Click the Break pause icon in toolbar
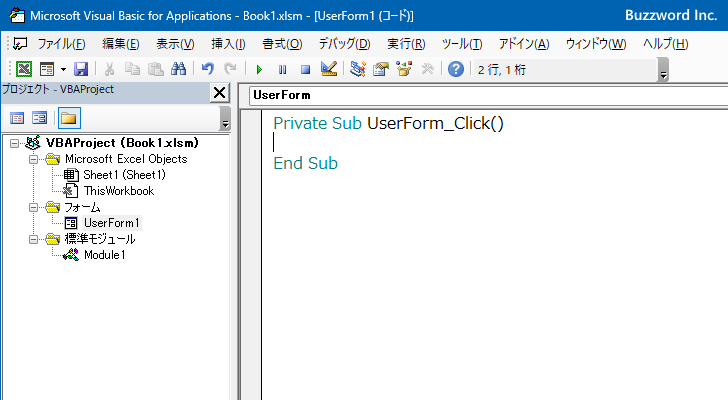728x400 pixels. pos(283,69)
